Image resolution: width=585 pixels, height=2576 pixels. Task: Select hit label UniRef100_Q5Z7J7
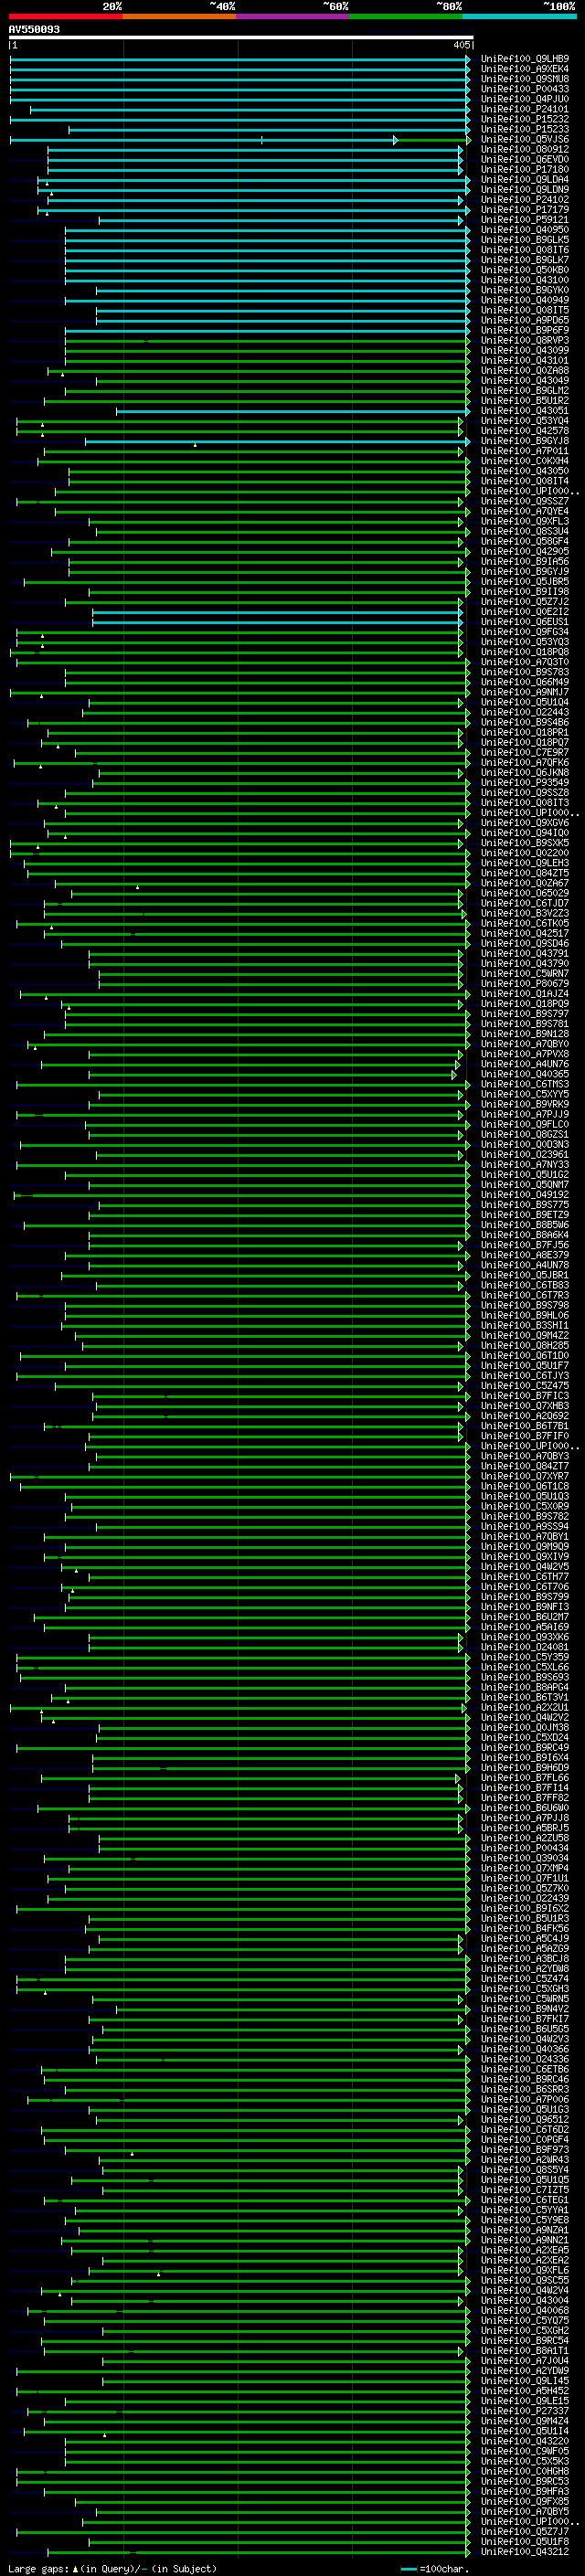click(525, 2531)
